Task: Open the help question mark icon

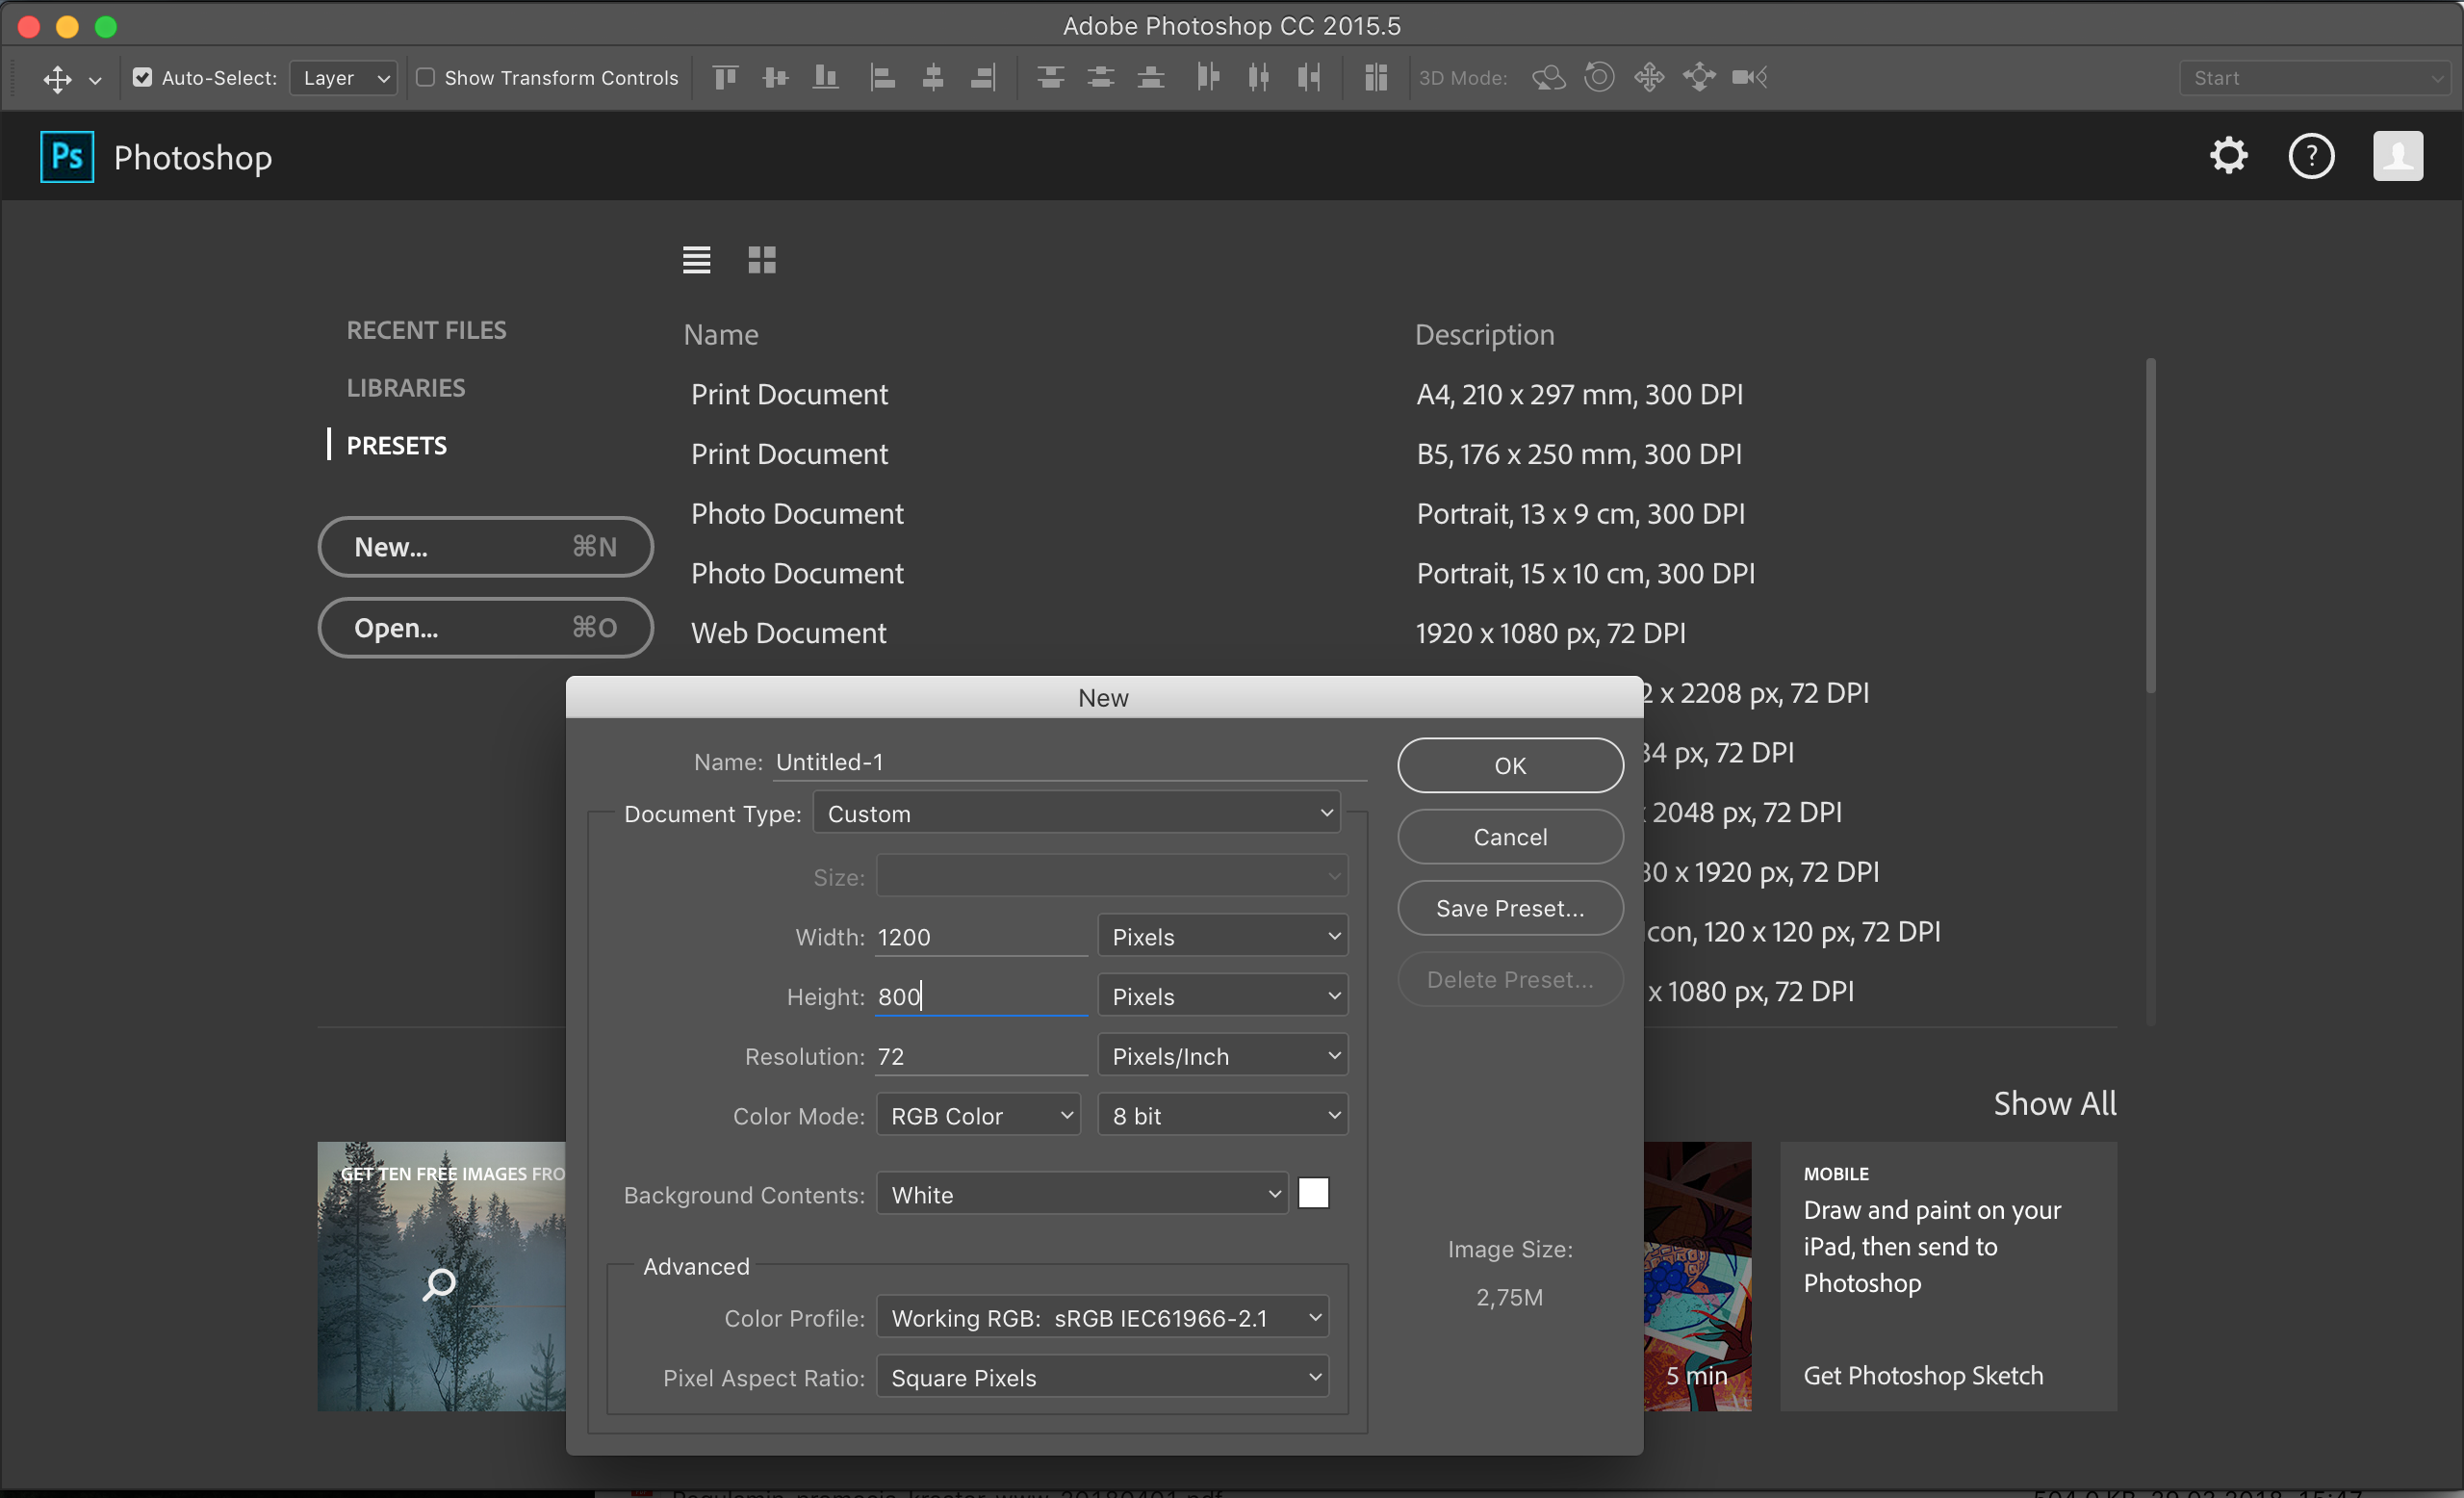Action: pos(2310,156)
